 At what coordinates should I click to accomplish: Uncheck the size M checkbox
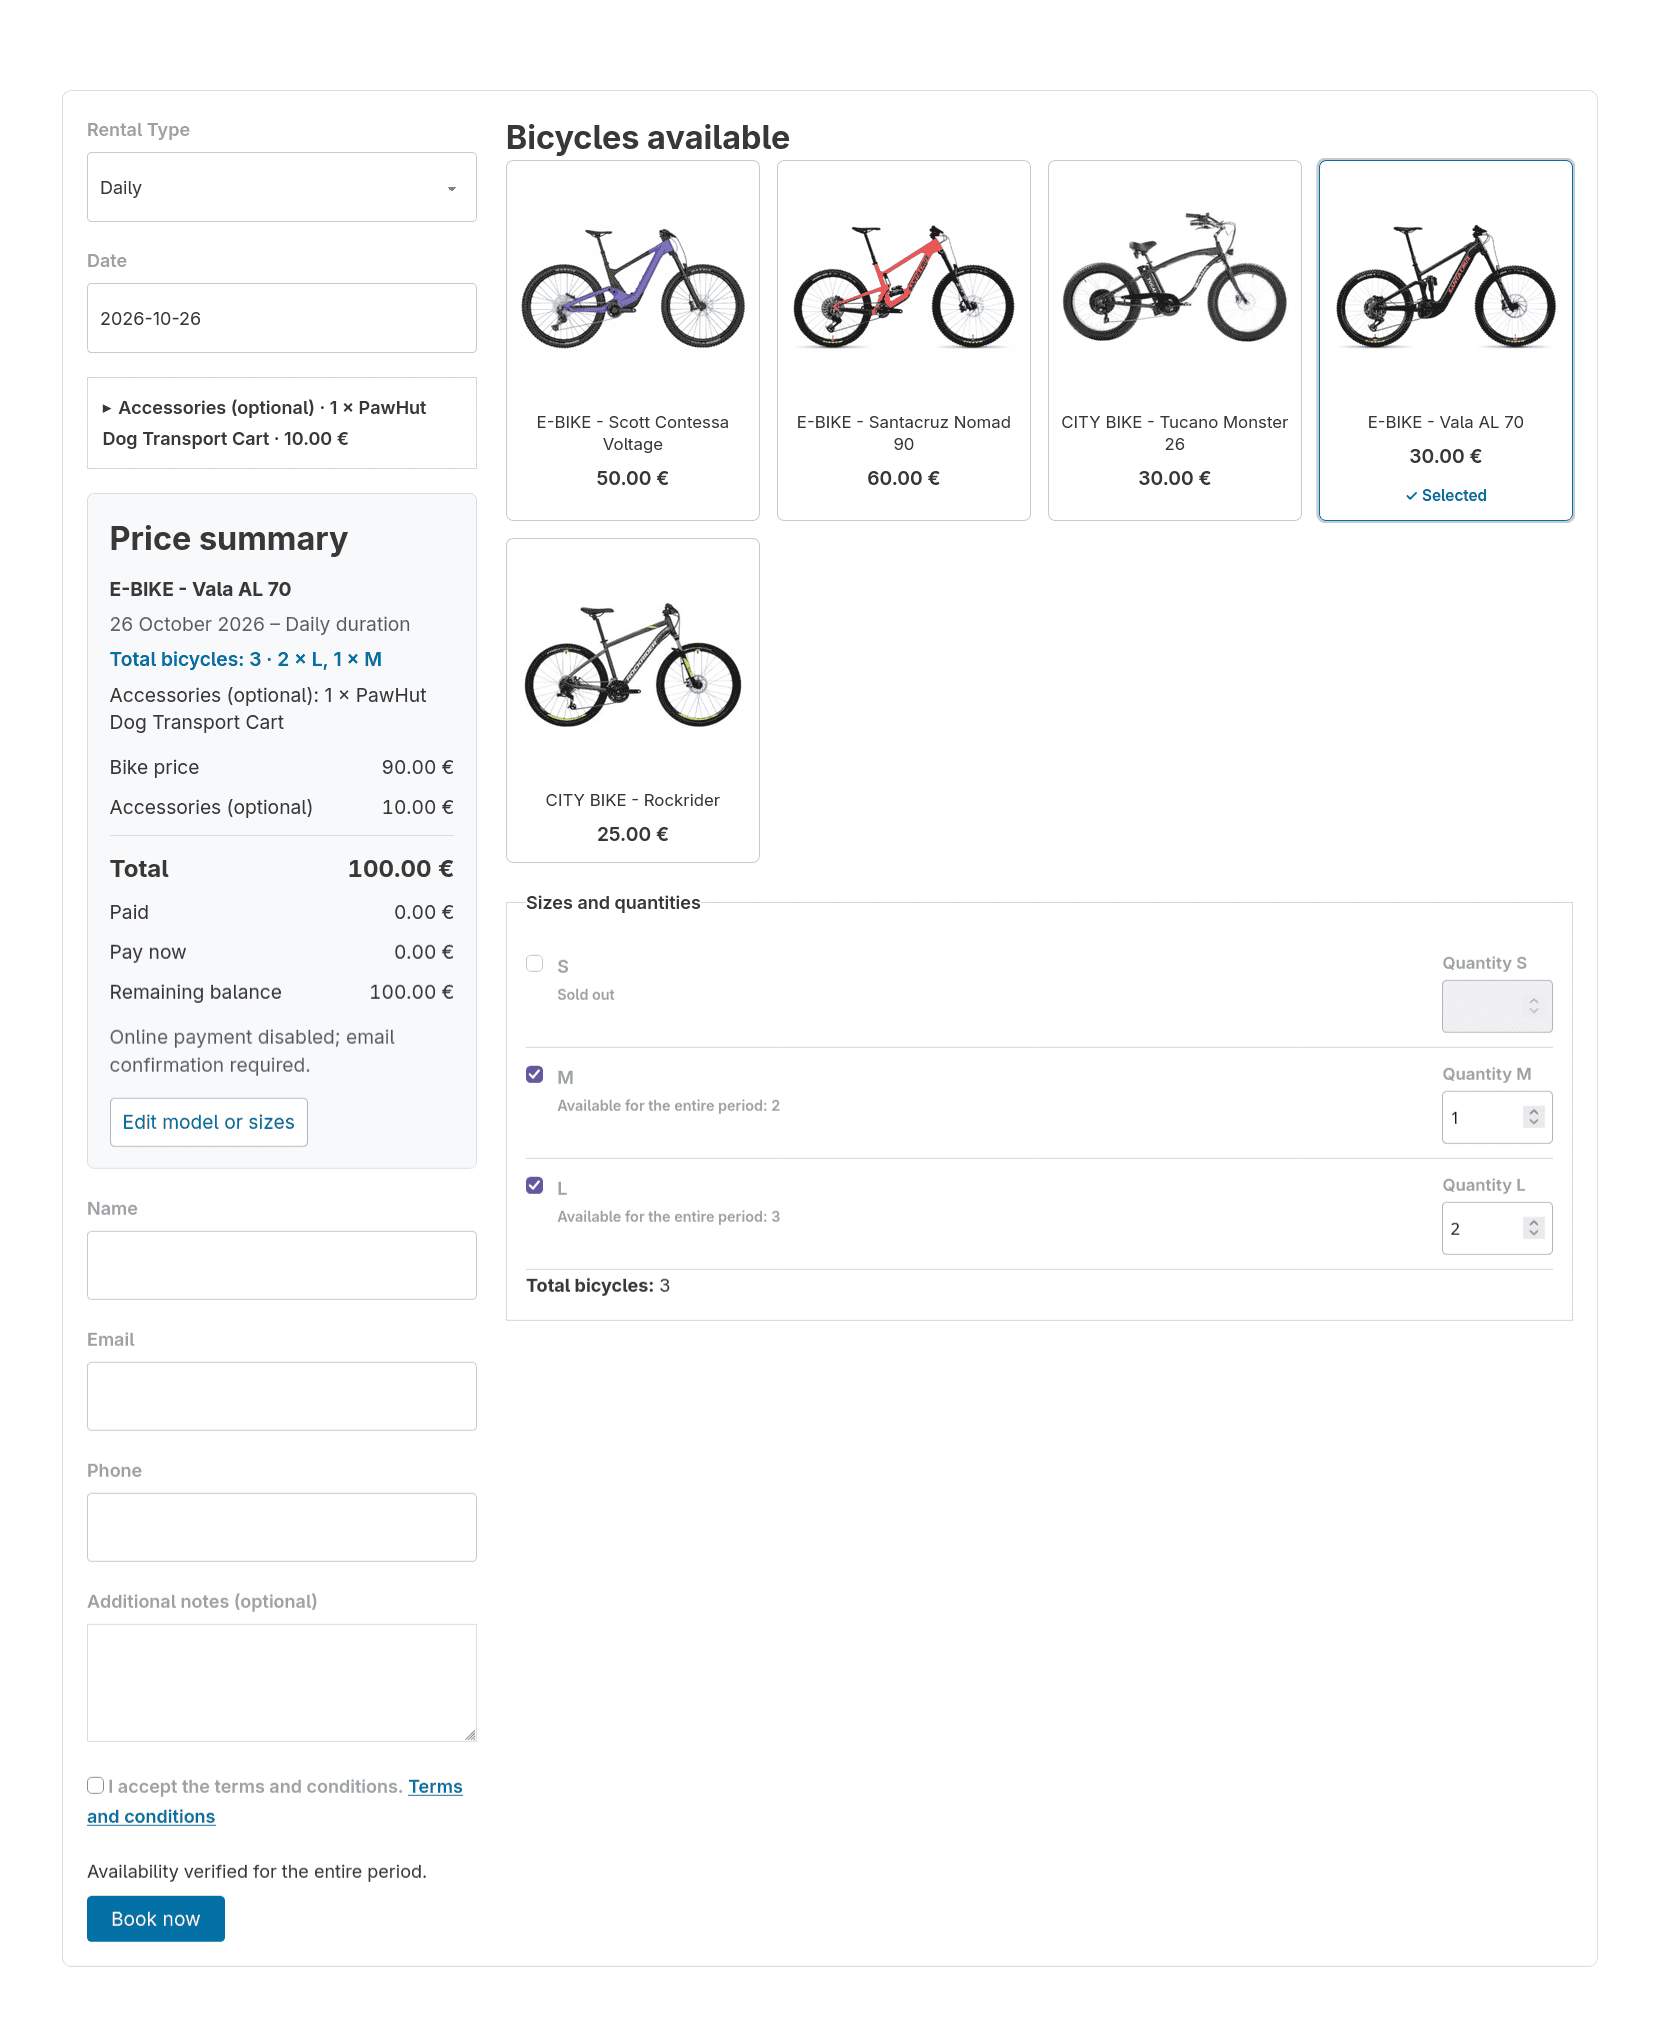click(x=535, y=1075)
